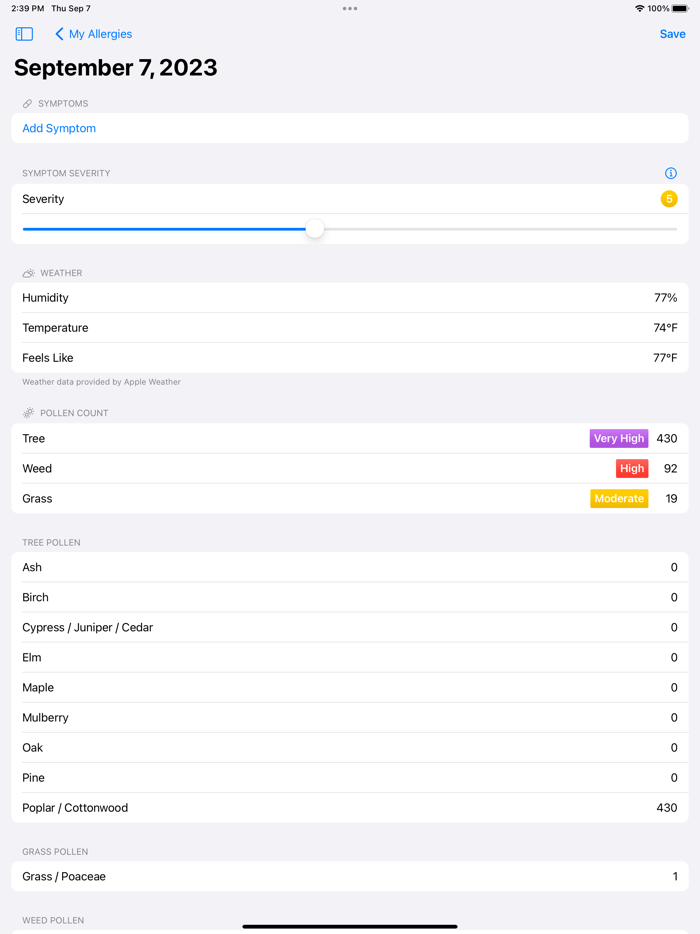Image resolution: width=700 pixels, height=934 pixels.
Task: Tap the Grass / Poaceae row
Action: 350,876
